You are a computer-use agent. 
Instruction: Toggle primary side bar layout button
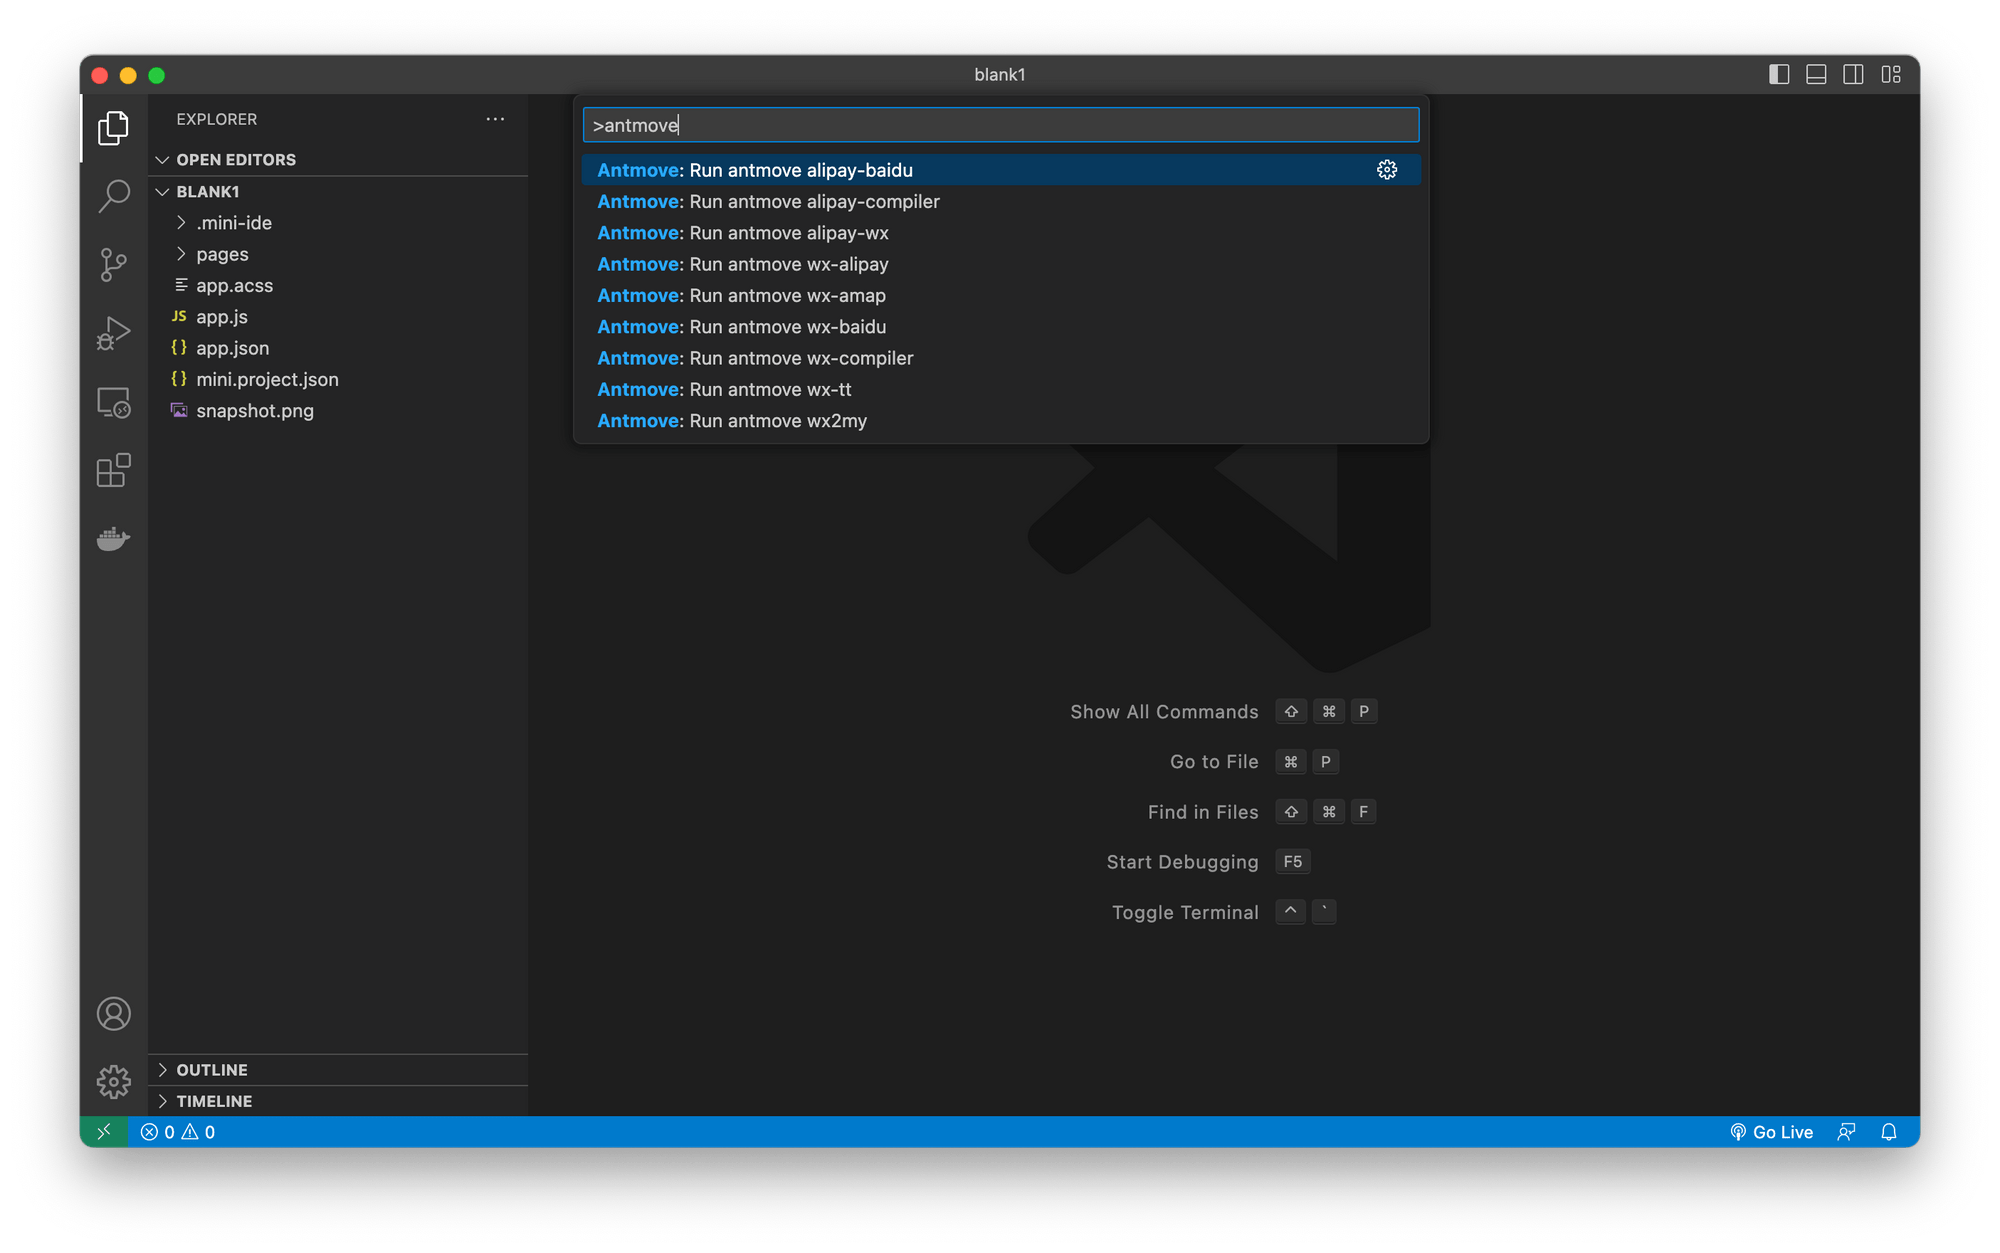1779,75
